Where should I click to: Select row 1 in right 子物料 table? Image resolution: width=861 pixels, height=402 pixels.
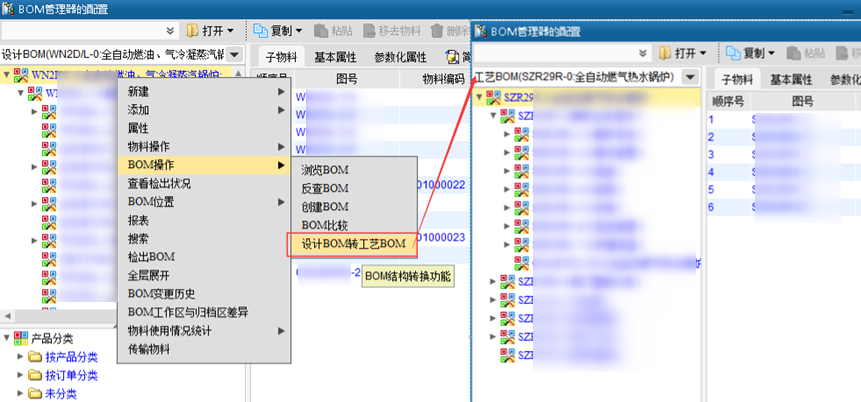coord(784,119)
